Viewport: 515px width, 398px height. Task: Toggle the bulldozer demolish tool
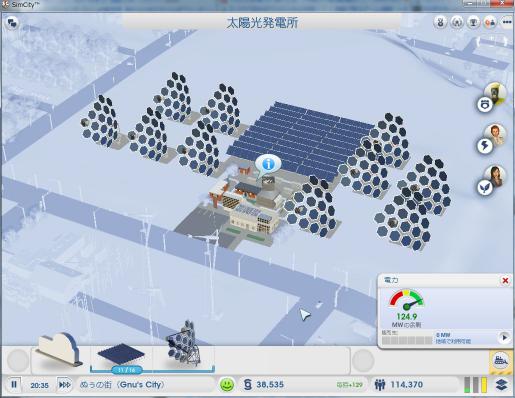point(501,361)
